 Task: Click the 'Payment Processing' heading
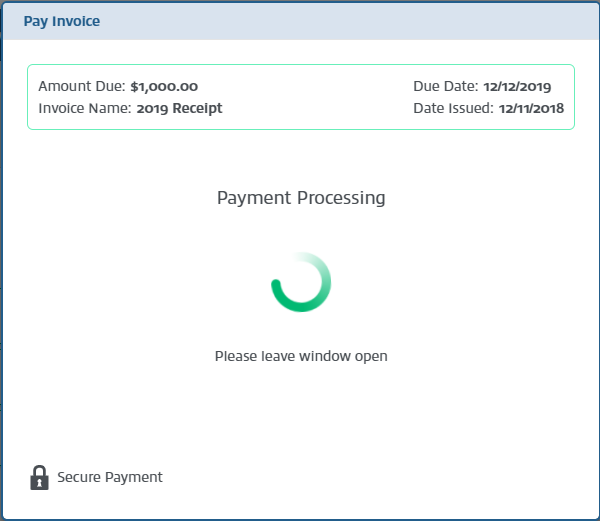pyautogui.click(x=301, y=198)
